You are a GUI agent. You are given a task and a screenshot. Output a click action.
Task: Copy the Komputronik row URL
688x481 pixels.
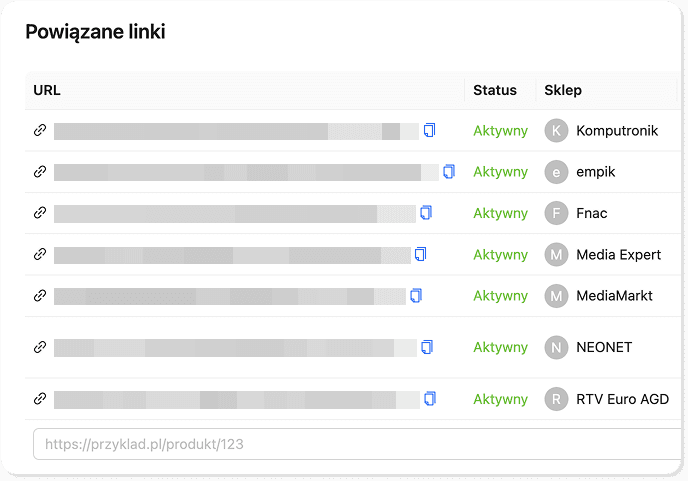click(x=430, y=130)
